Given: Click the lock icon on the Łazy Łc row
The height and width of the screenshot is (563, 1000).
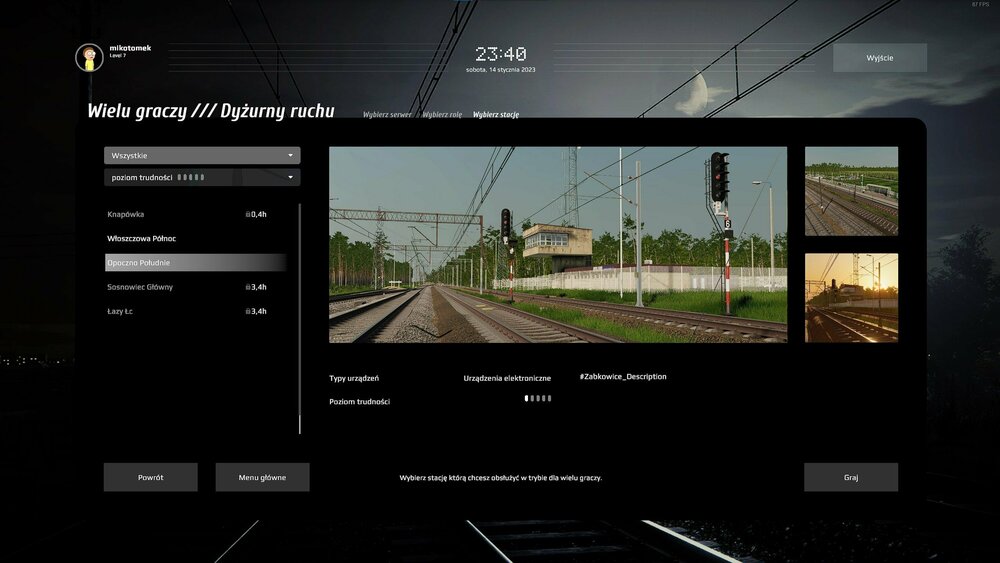Looking at the screenshot, I should click(247, 311).
